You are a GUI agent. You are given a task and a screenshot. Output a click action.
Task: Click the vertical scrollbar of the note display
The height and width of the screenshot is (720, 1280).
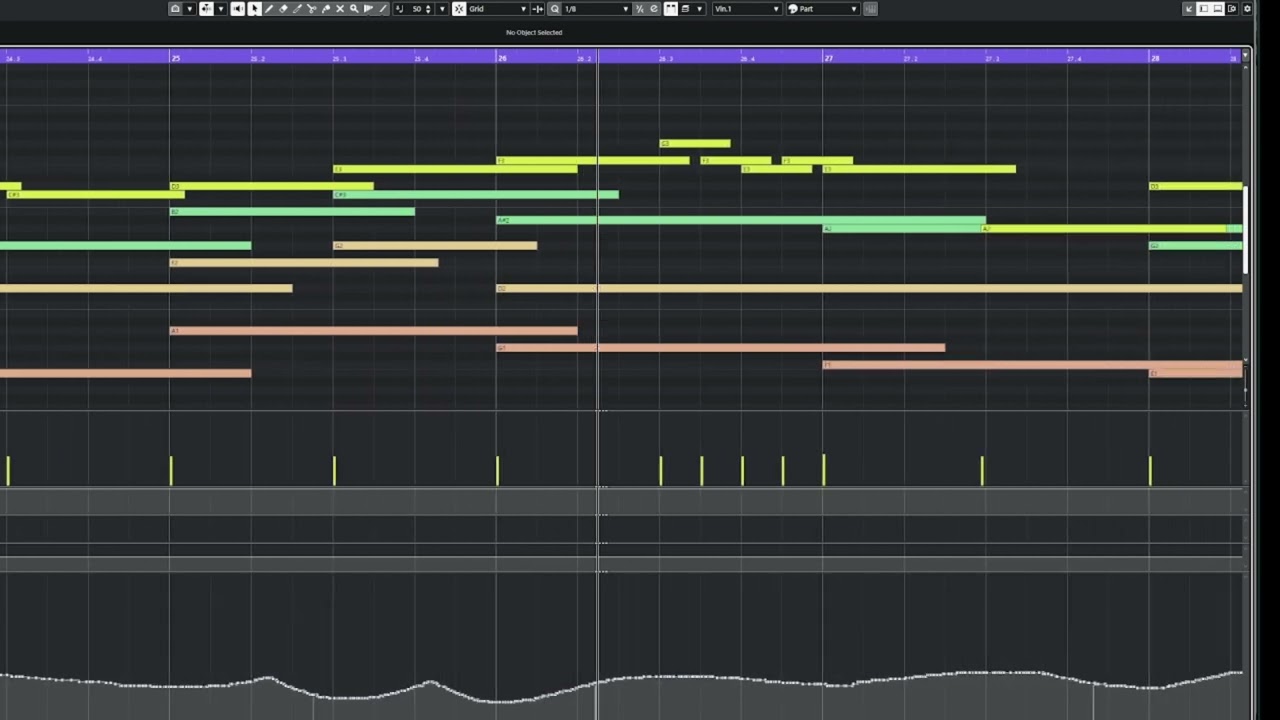pyautogui.click(x=1245, y=230)
